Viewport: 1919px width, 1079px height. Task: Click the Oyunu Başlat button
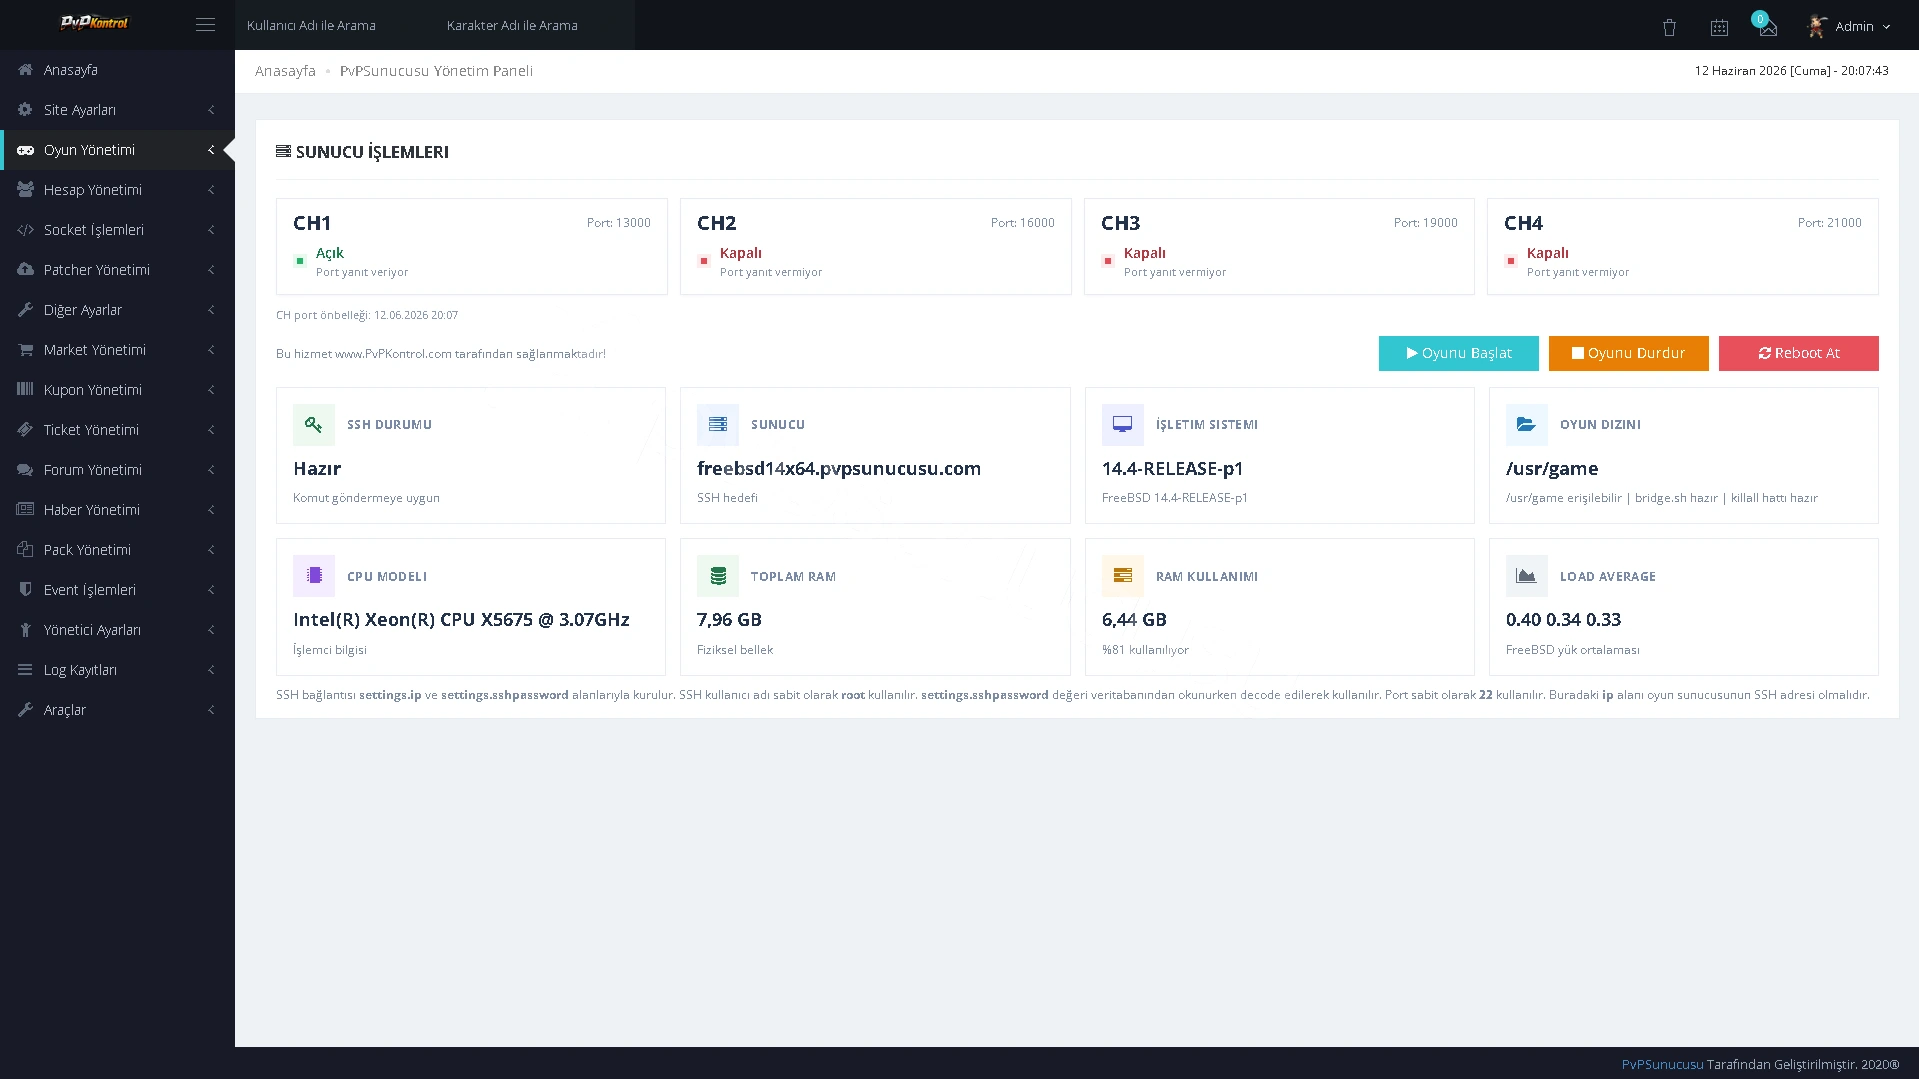point(1458,353)
